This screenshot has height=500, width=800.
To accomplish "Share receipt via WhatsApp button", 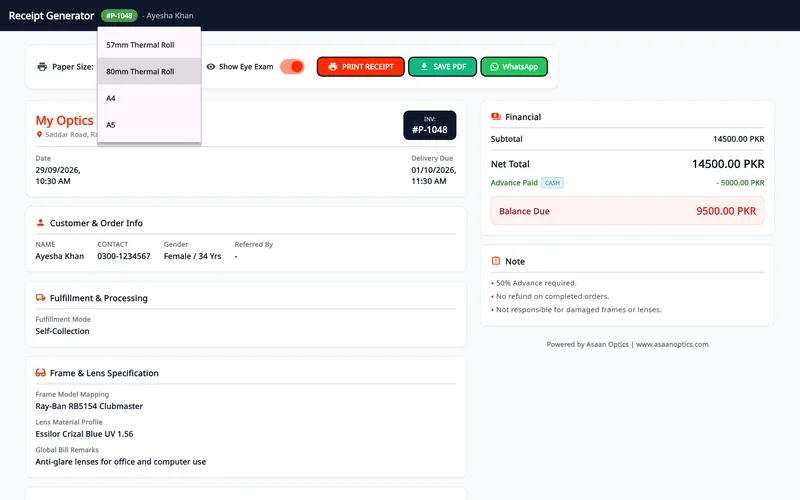I will pos(514,67).
